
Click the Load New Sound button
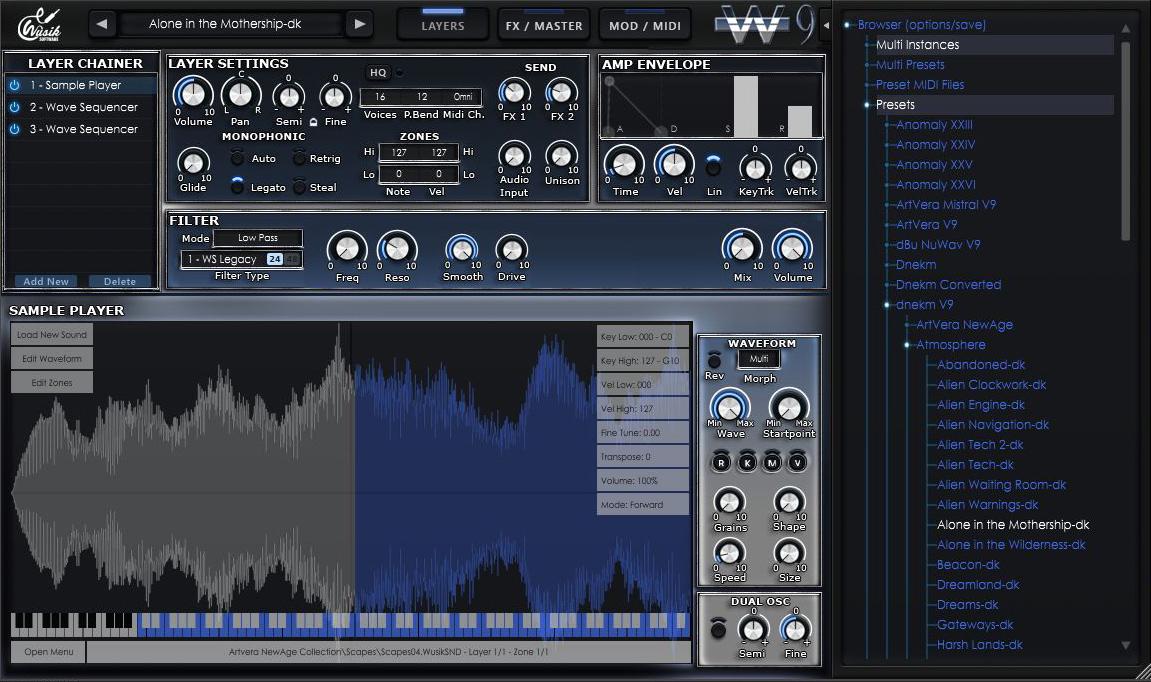click(51, 335)
